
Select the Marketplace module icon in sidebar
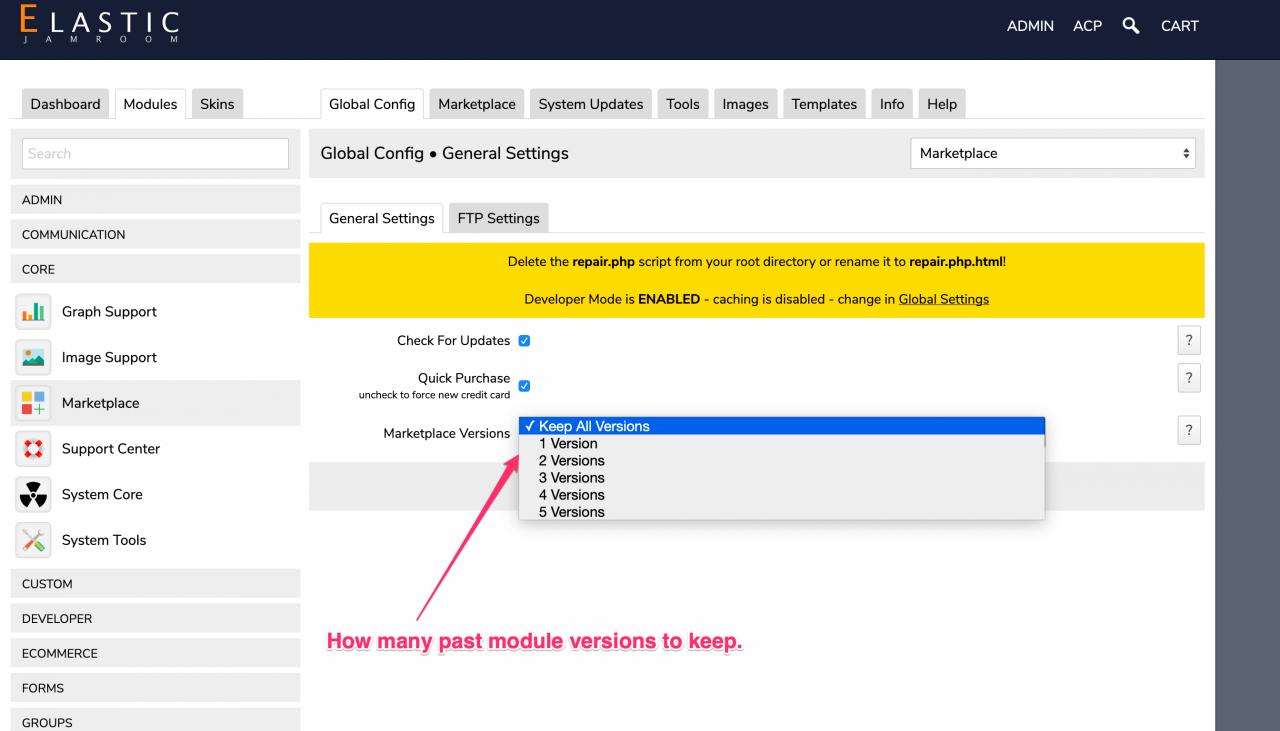click(x=33, y=403)
